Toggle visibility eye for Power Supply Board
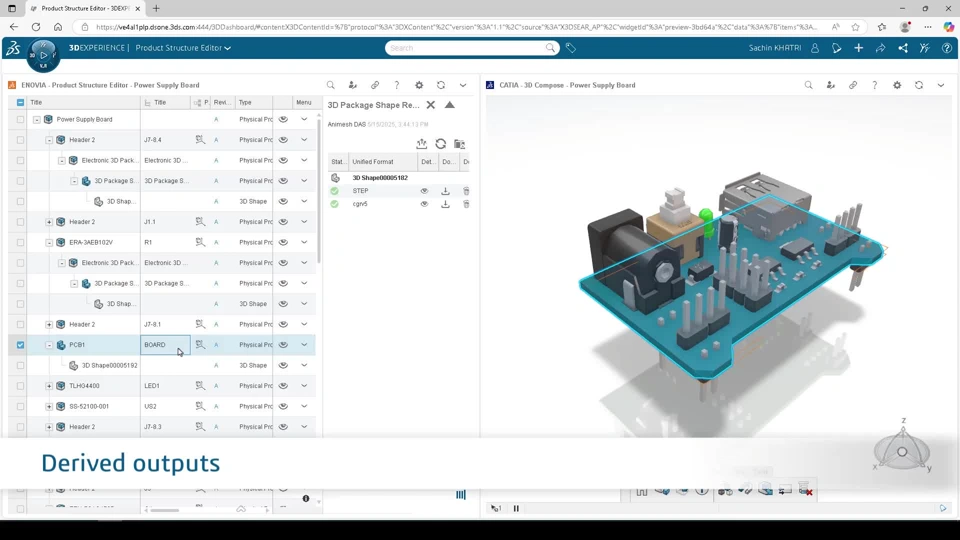This screenshot has width=960, height=540. pyautogui.click(x=283, y=119)
